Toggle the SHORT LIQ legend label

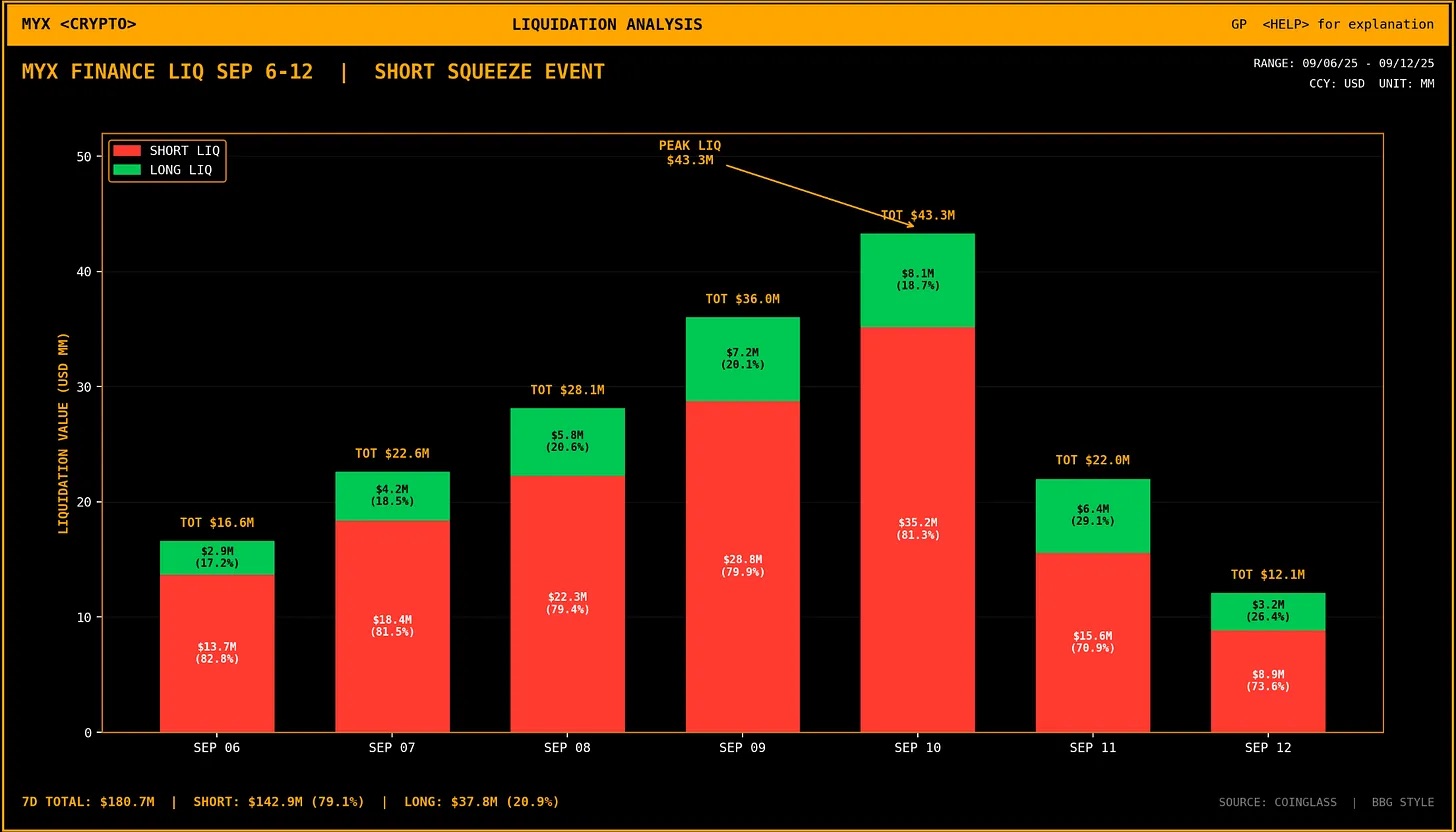(x=184, y=150)
